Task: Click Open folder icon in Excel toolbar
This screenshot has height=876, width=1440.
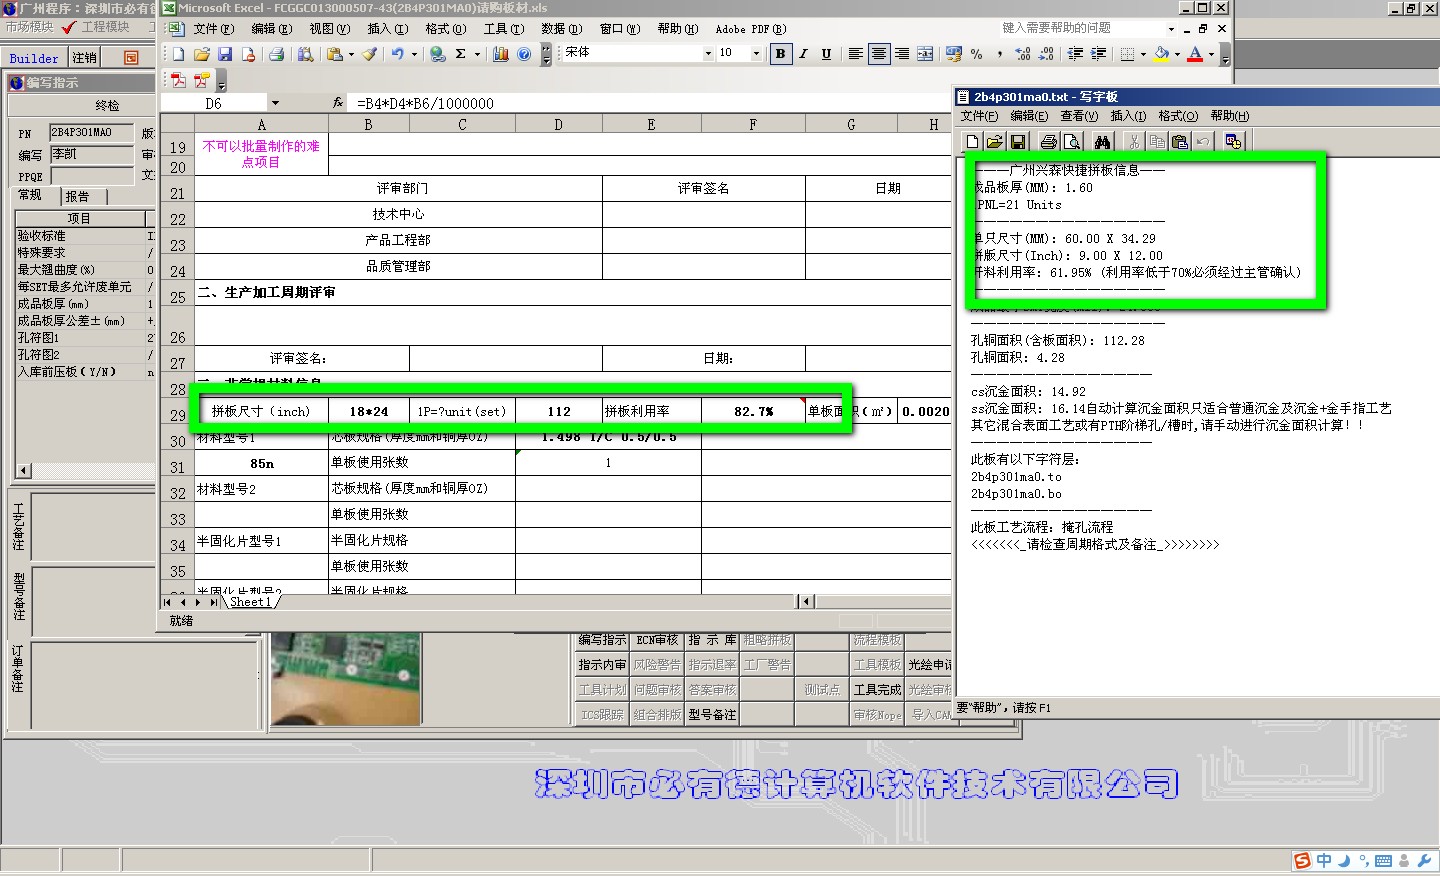Action: click(x=202, y=54)
